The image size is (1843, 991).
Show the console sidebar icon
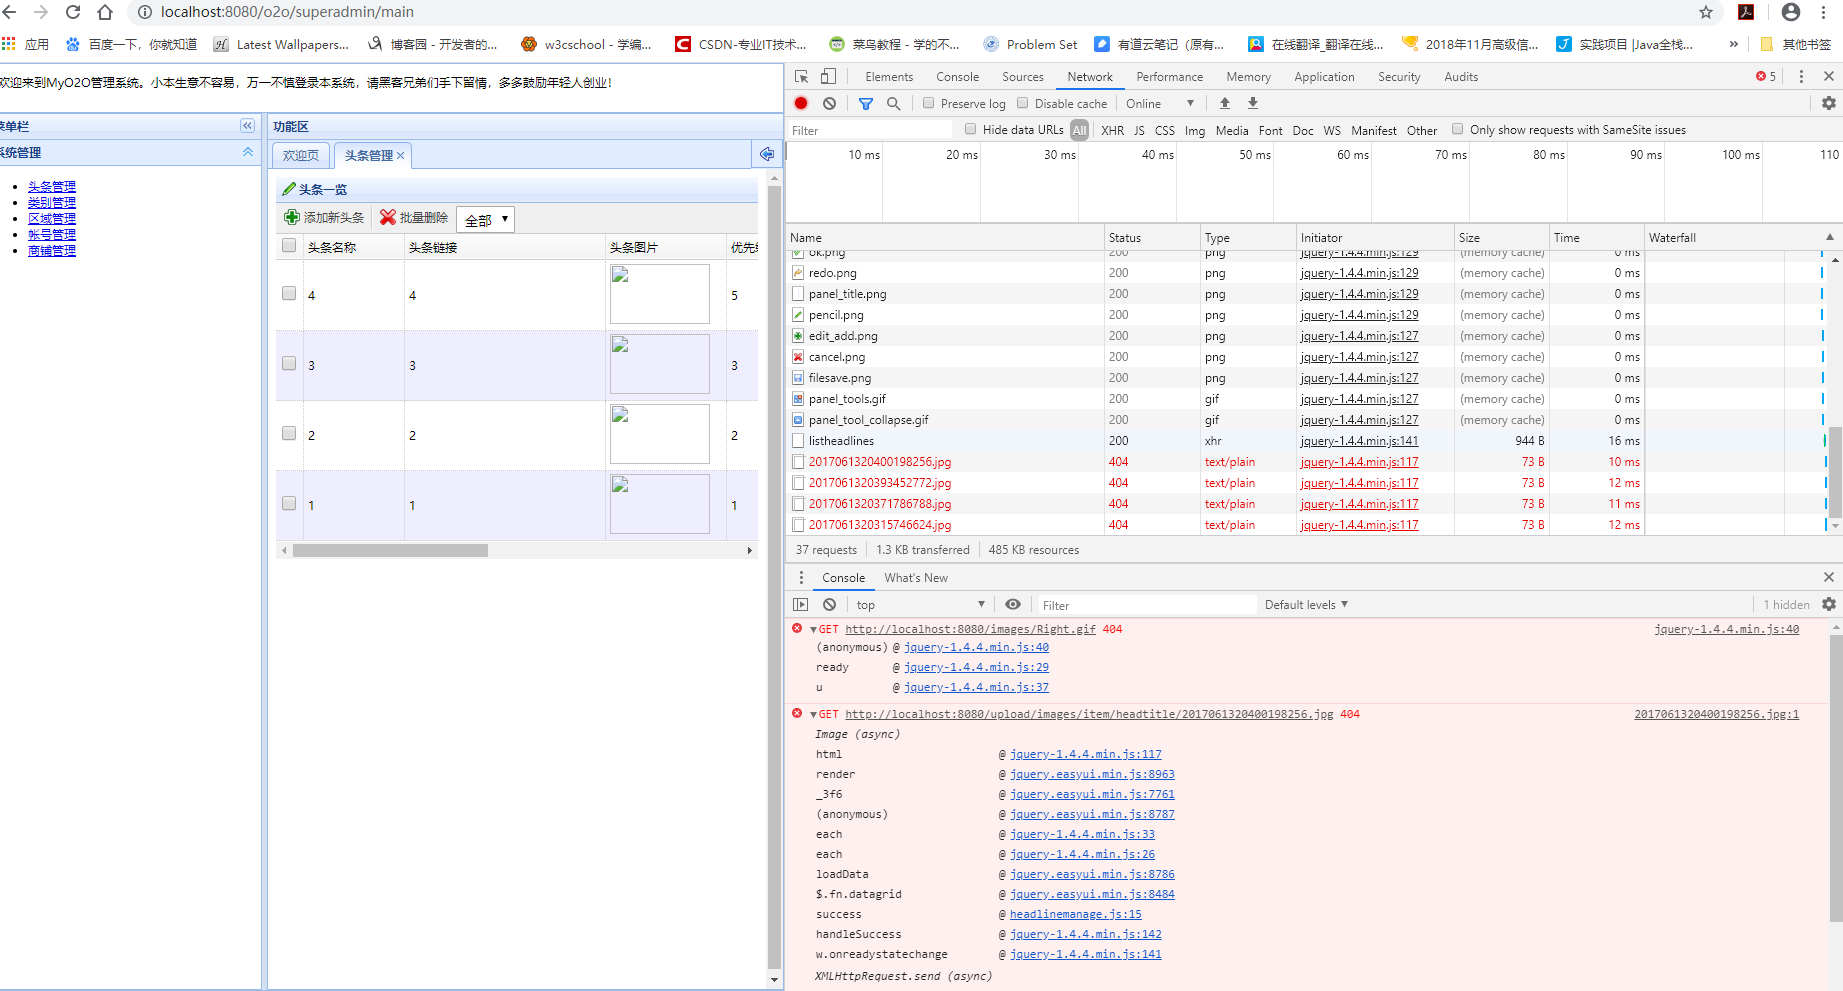(800, 604)
